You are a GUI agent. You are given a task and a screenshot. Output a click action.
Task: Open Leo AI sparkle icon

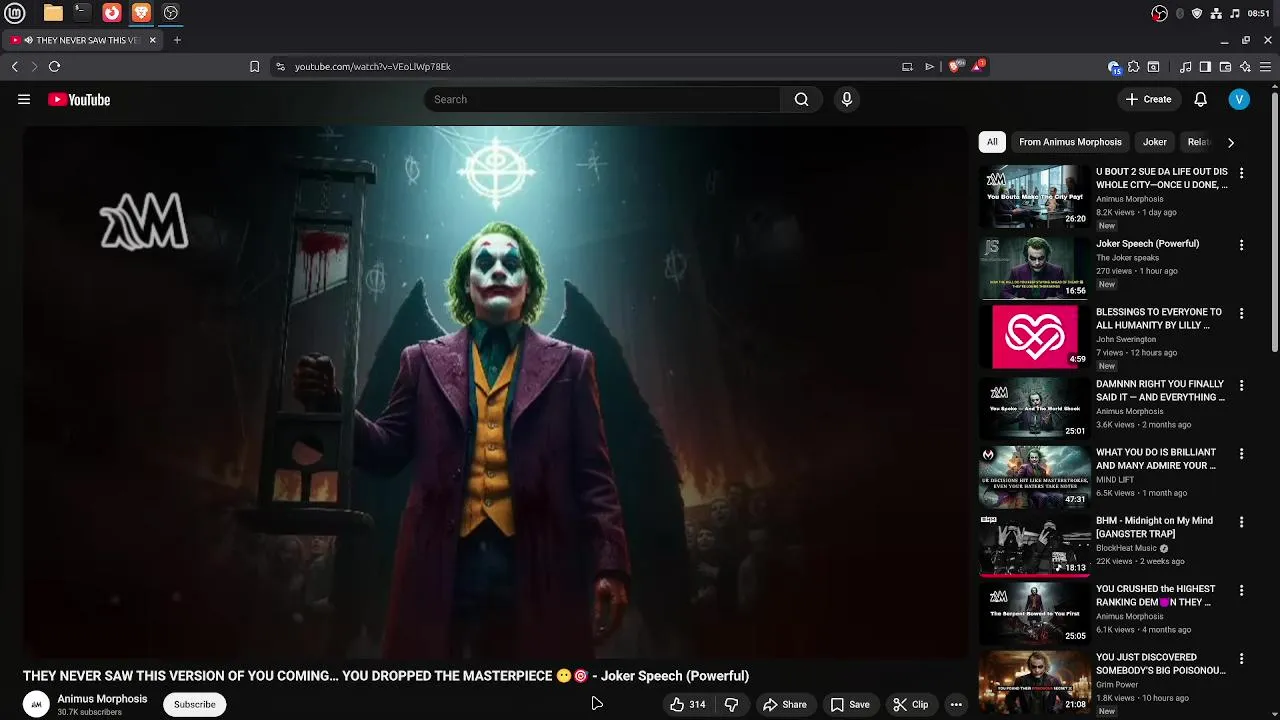pos(1245,66)
